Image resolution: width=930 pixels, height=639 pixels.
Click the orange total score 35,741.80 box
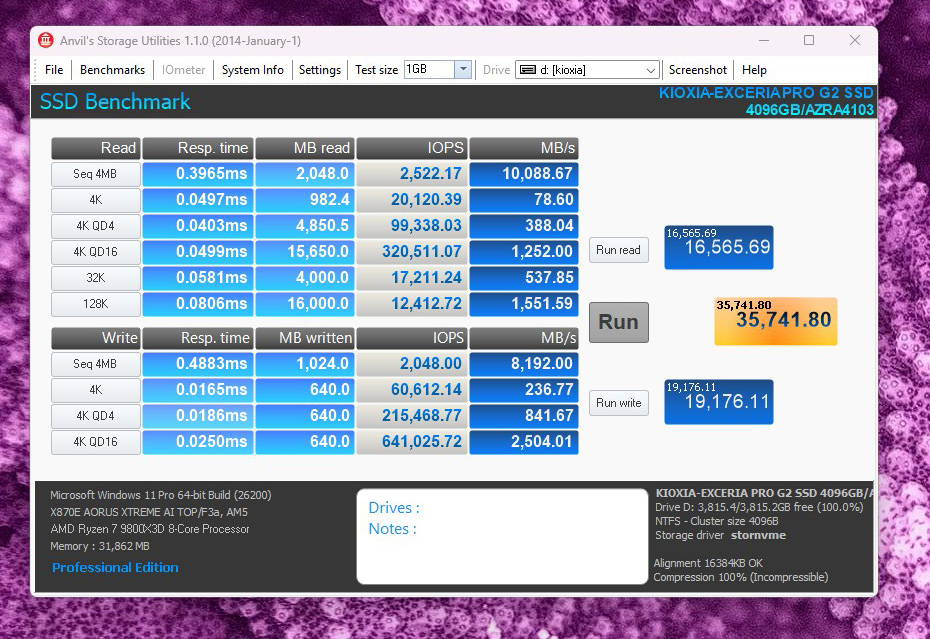(775, 321)
